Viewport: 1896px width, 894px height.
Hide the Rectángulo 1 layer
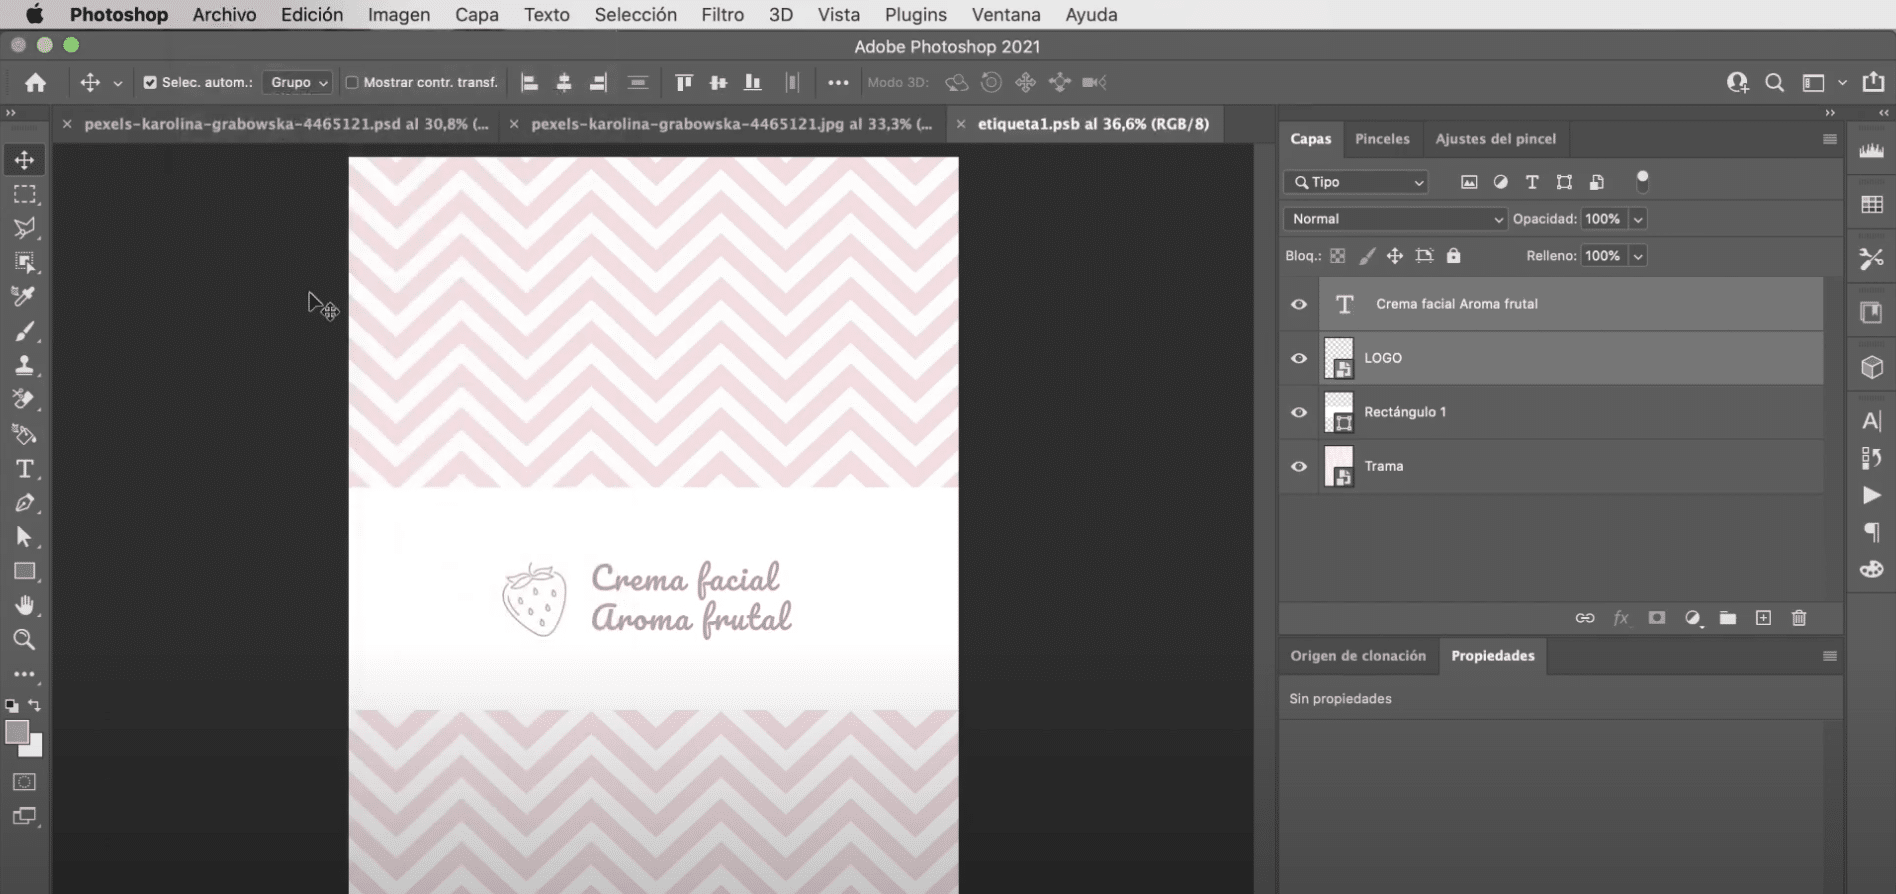(1299, 412)
